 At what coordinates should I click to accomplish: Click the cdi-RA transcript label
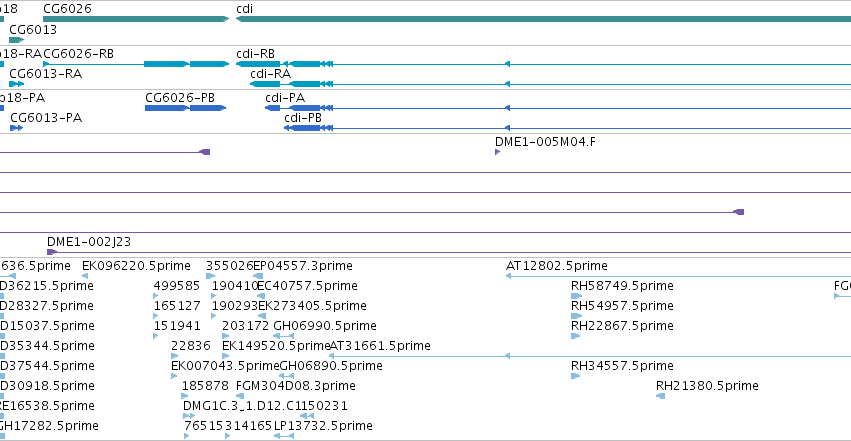pyautogui.click(x=270, y=74)
